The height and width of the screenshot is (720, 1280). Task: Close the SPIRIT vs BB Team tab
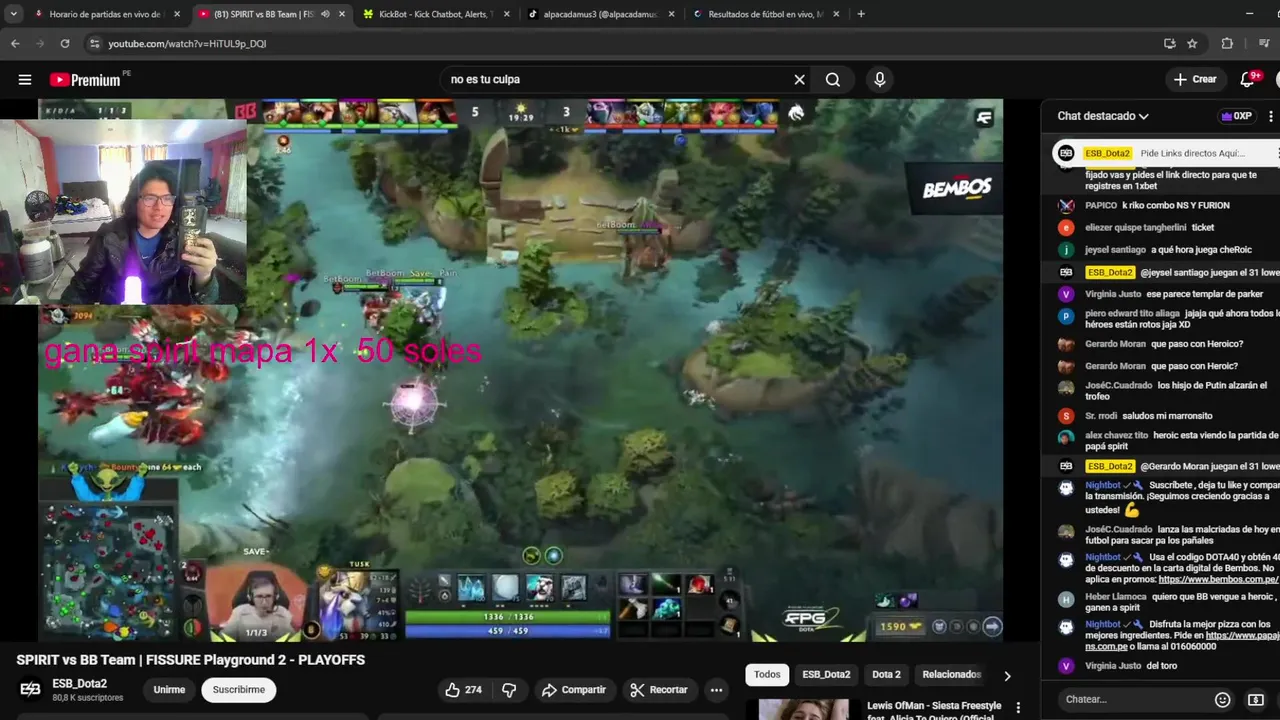[342, 14]
